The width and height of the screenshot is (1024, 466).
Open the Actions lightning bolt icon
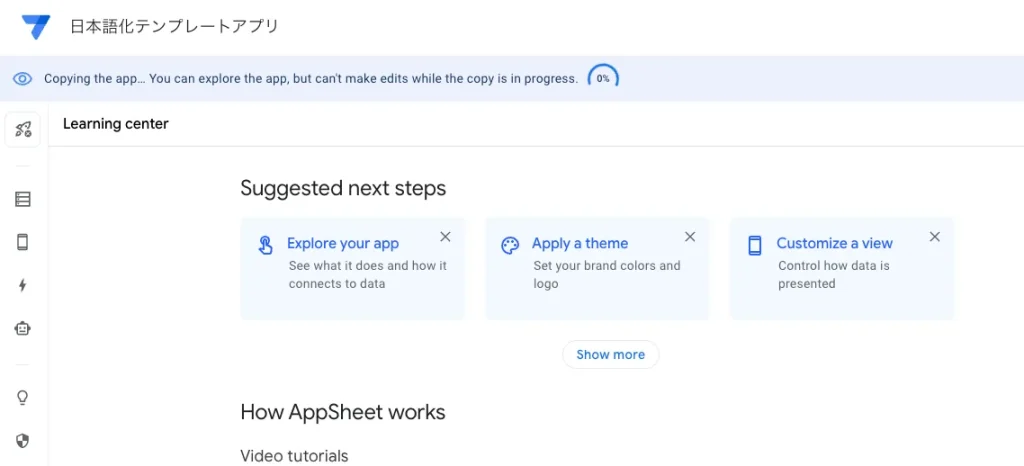[x=23, y=285]
